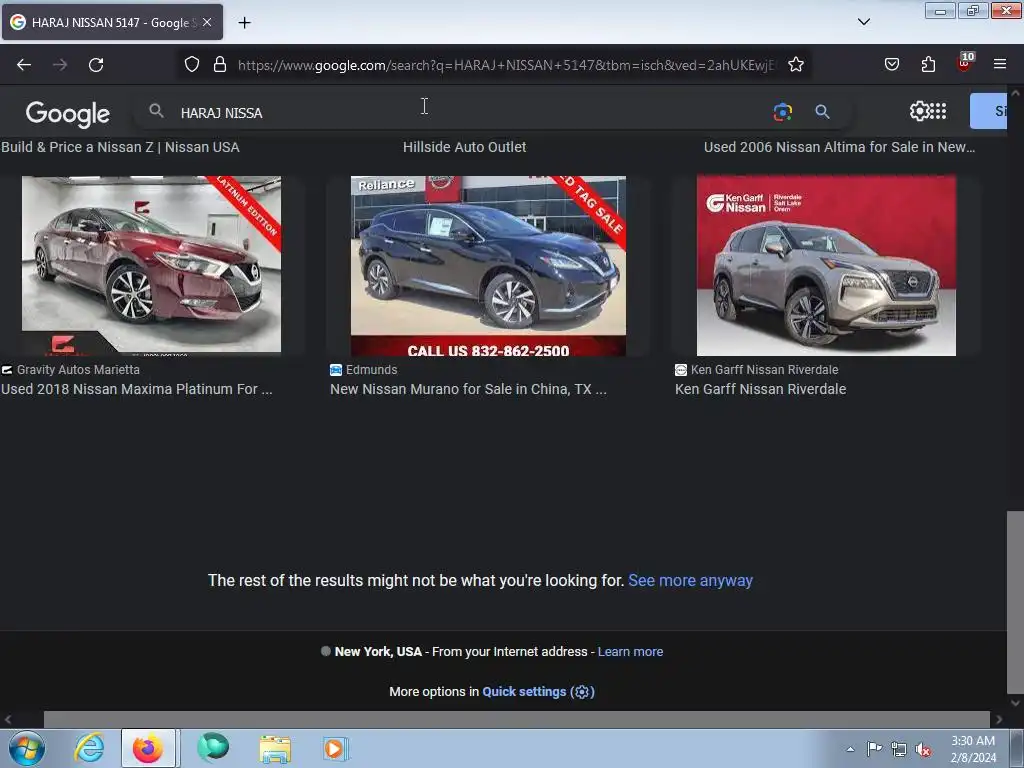1024x768 pixels.
Task: Click the blue Sign in button
Action: (x=989, y=111)
